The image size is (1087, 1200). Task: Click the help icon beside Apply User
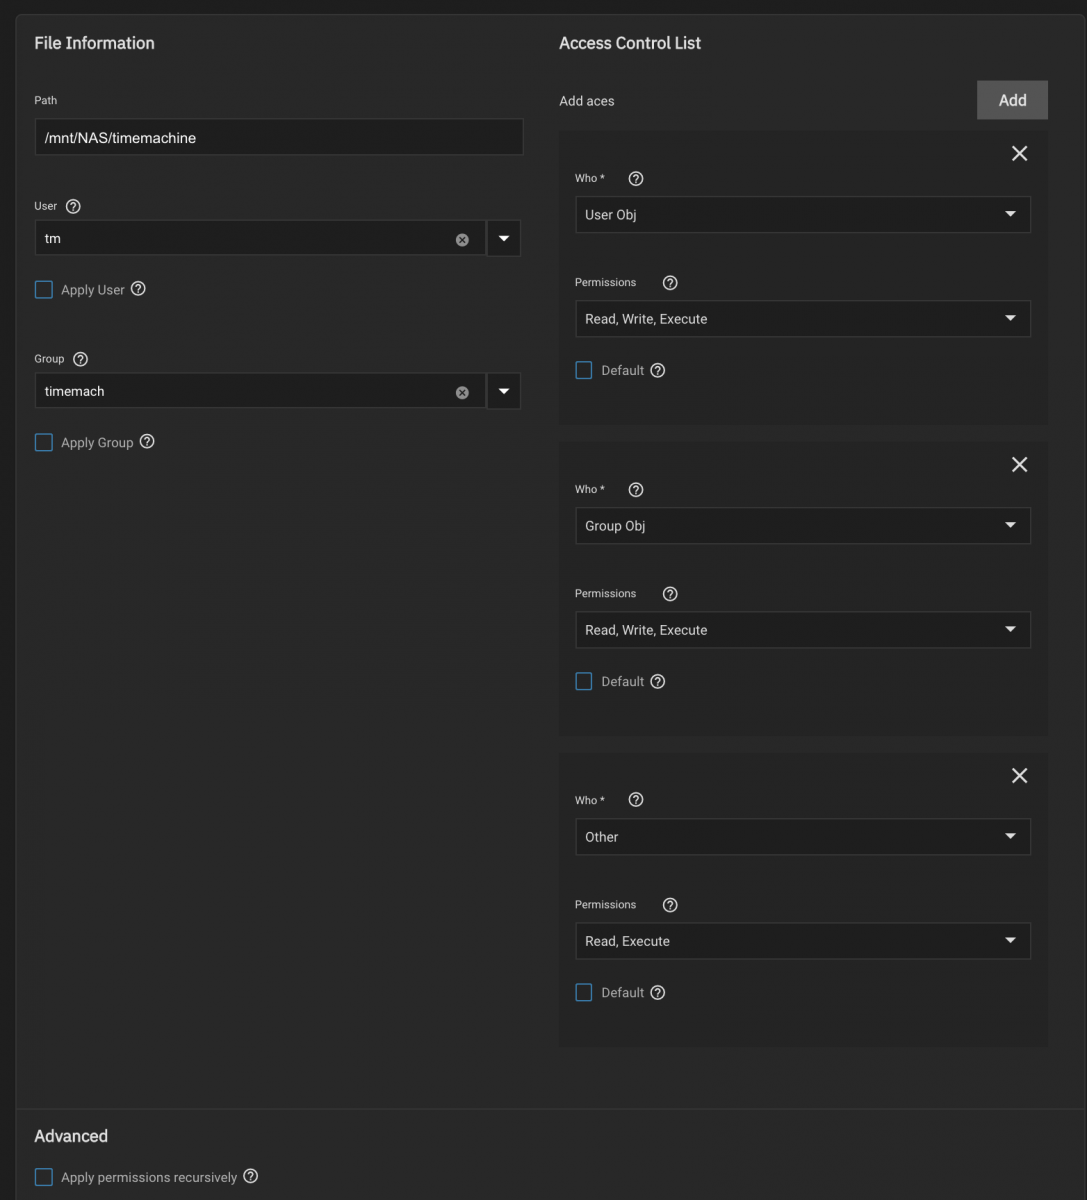139,289
